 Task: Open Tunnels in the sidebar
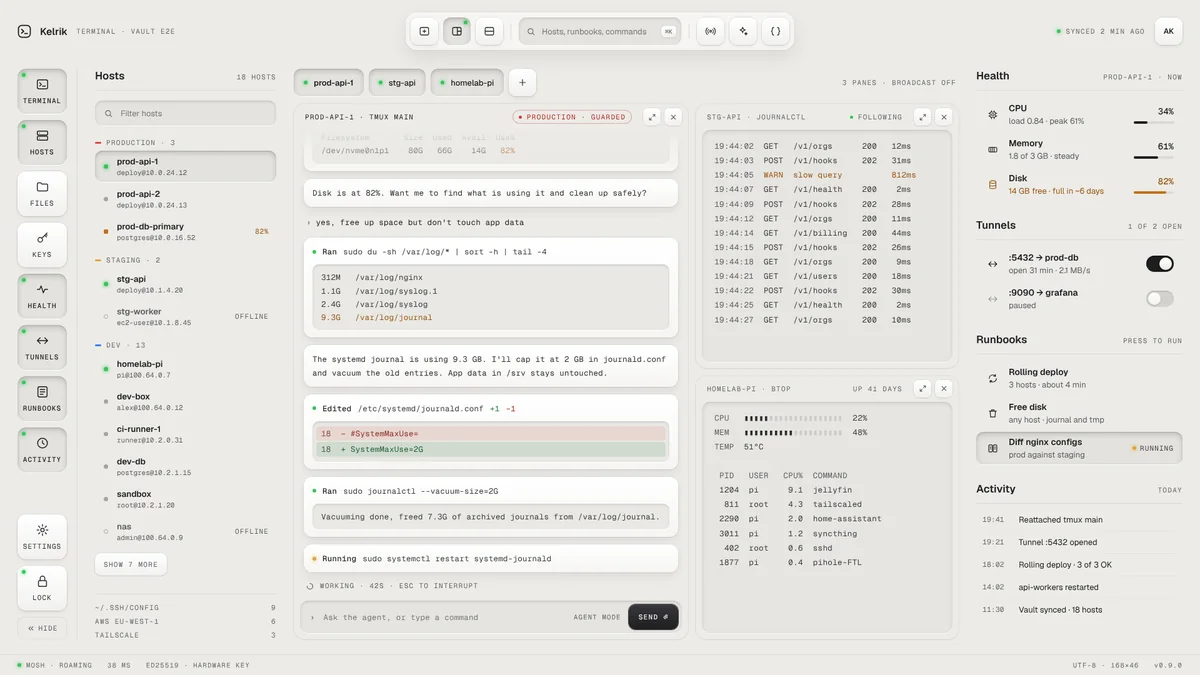[x=42, y=347]
